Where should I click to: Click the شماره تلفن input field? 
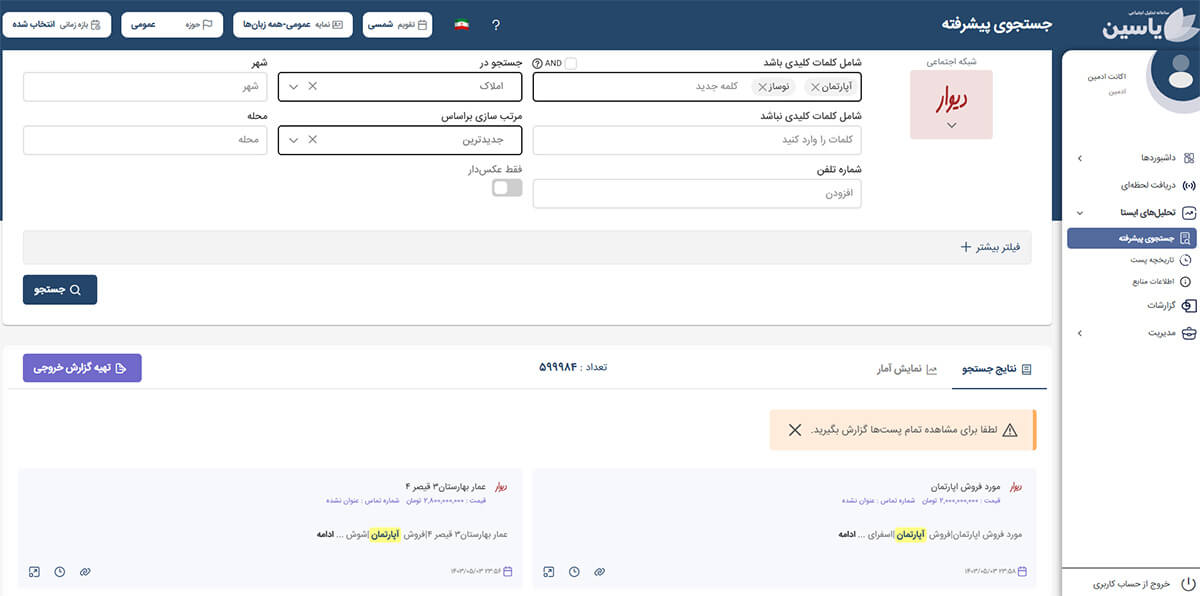697,193
